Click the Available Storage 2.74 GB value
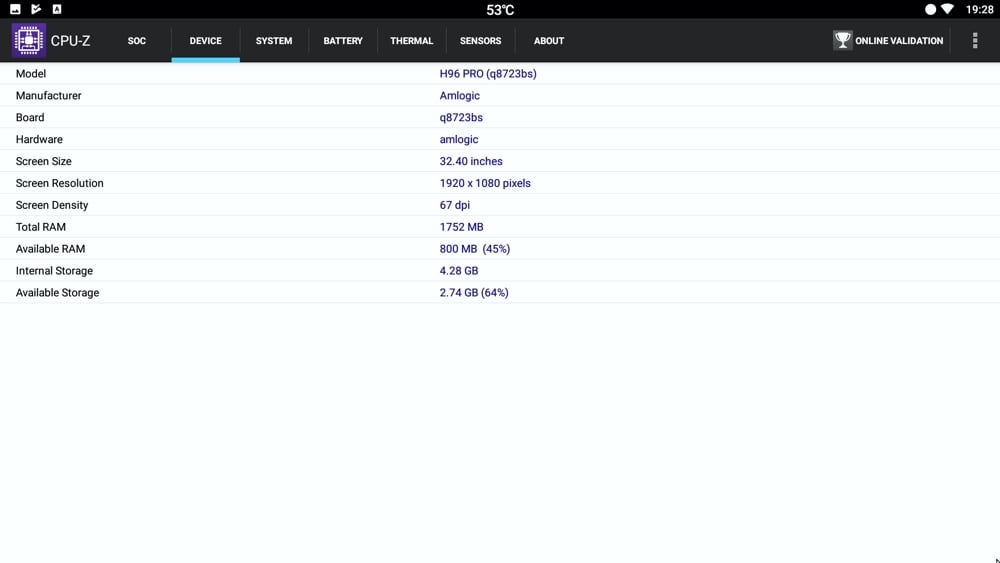 point(474,293)
